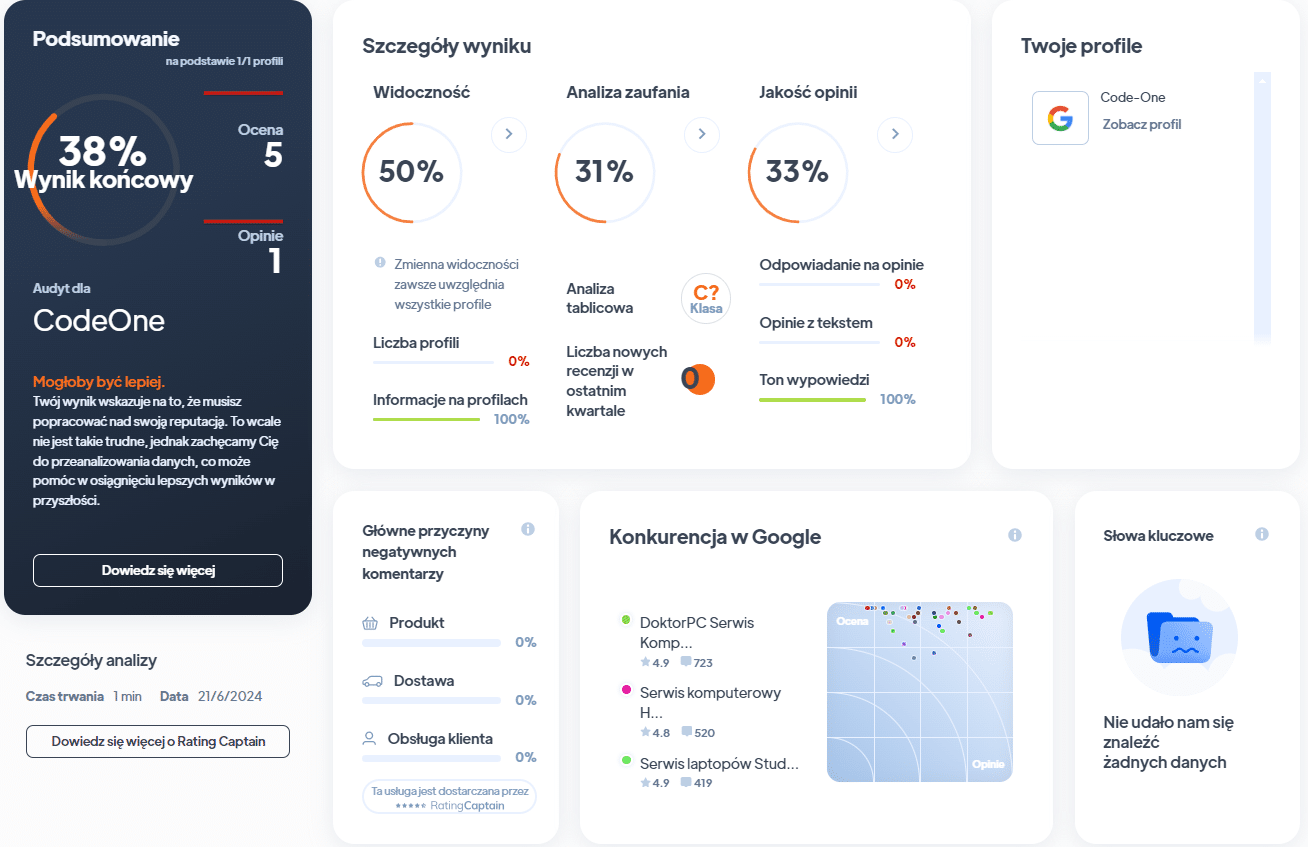Click the Informacje na profilach progress bar
This screenshot has width=1308, height=847.
coord(426,419)
